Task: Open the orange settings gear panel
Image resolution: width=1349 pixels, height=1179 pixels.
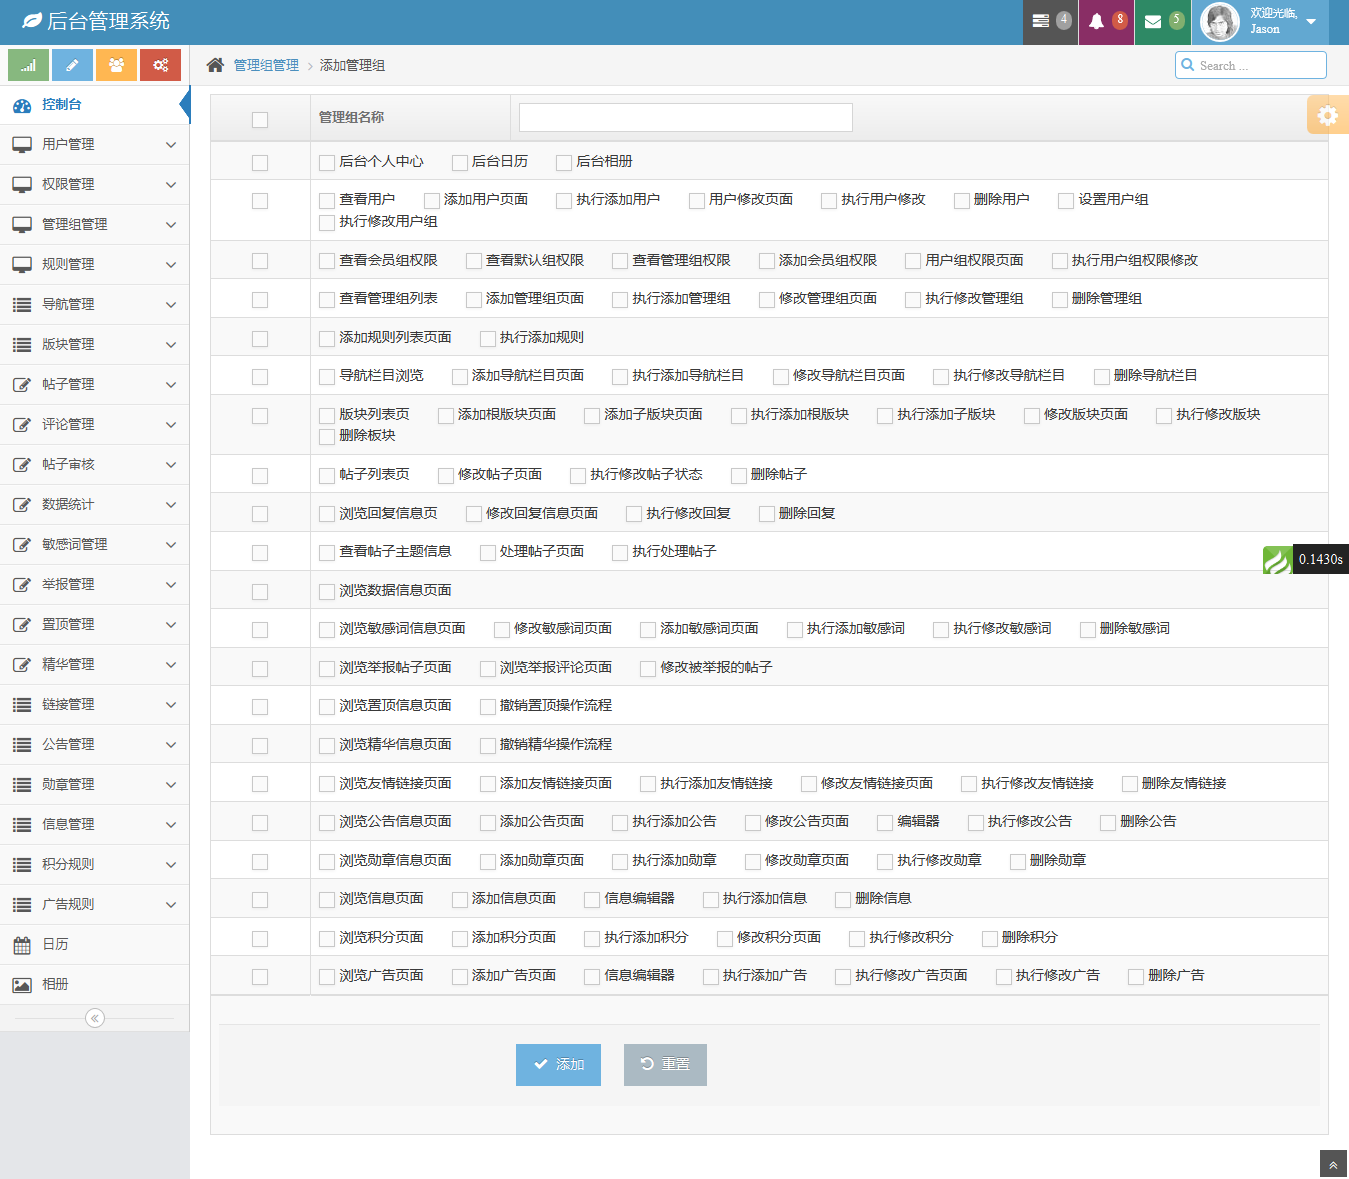Action: (x=1327, y=115)
